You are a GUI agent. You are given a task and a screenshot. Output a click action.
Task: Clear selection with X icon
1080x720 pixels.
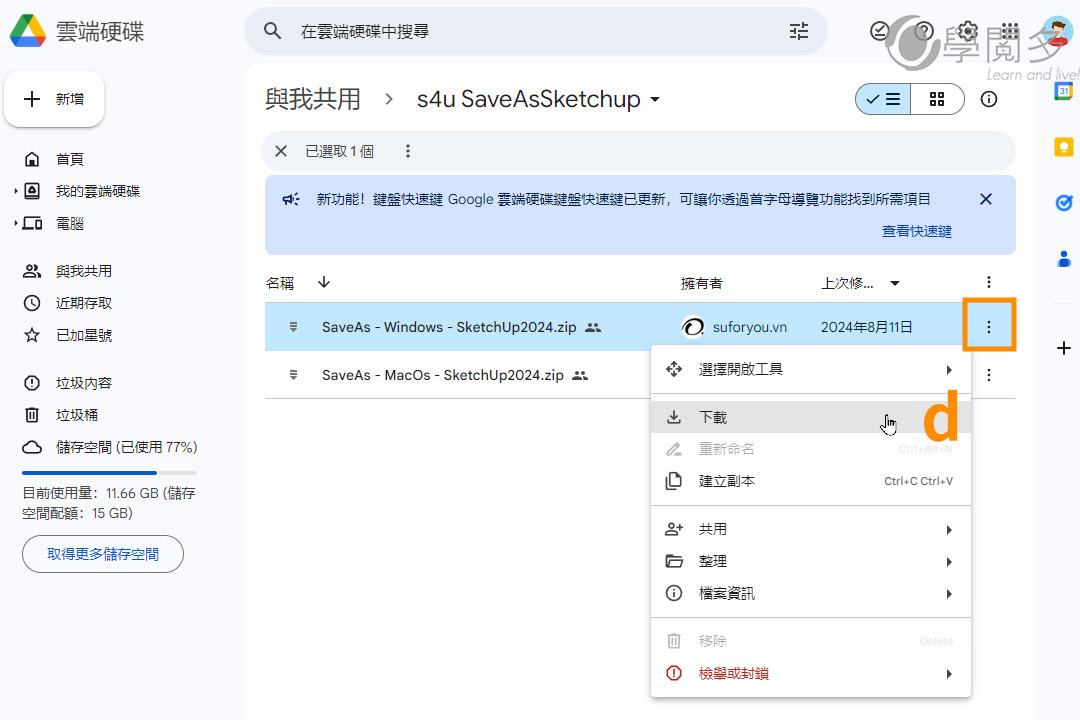(x=281, y=151)
